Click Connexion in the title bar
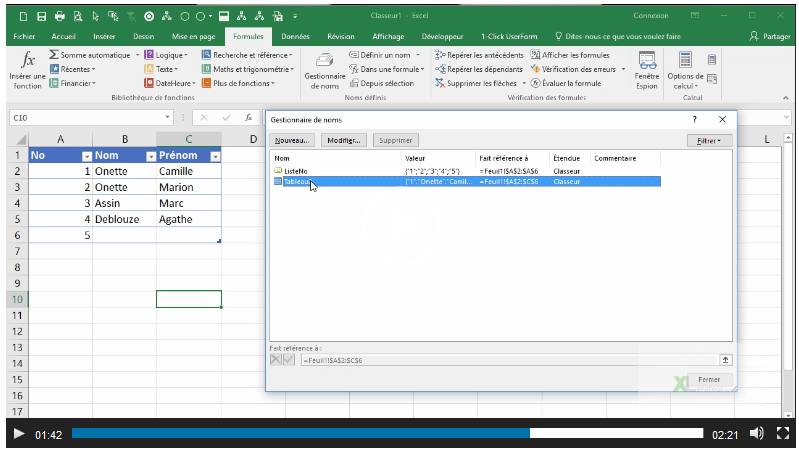 [651, 16]
